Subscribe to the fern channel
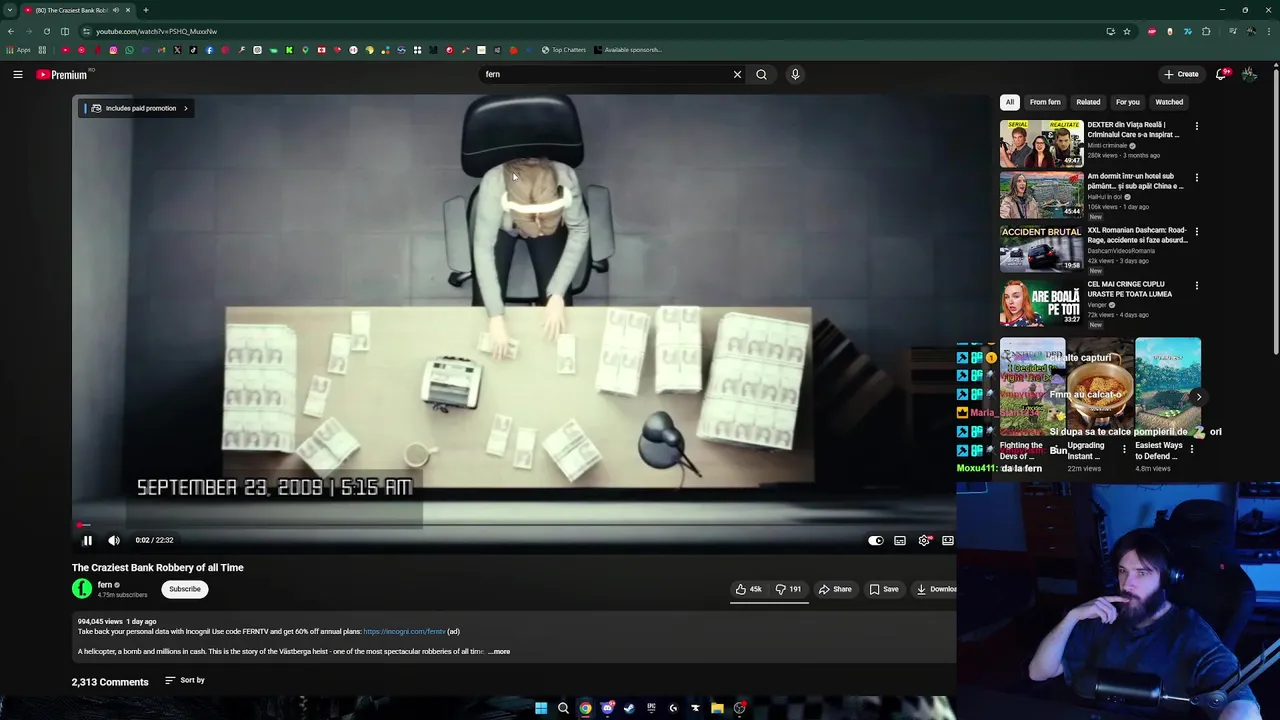This screenshot has height=720, width=1280. point(185,589)
